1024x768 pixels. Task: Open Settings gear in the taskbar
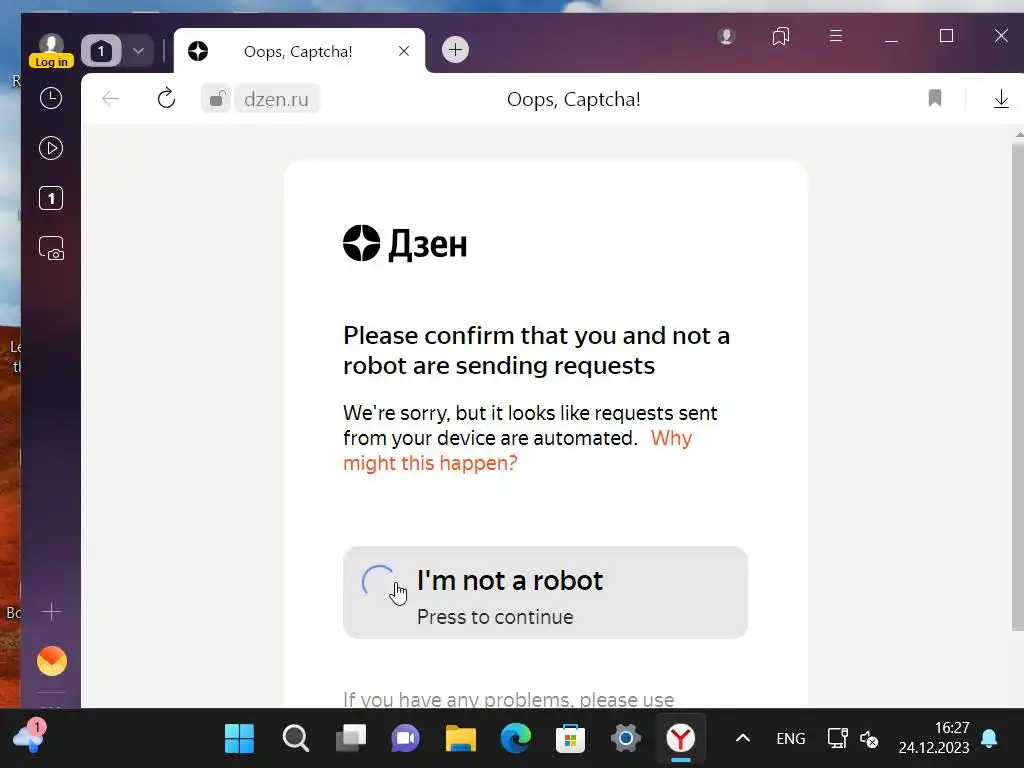(626, 739)
